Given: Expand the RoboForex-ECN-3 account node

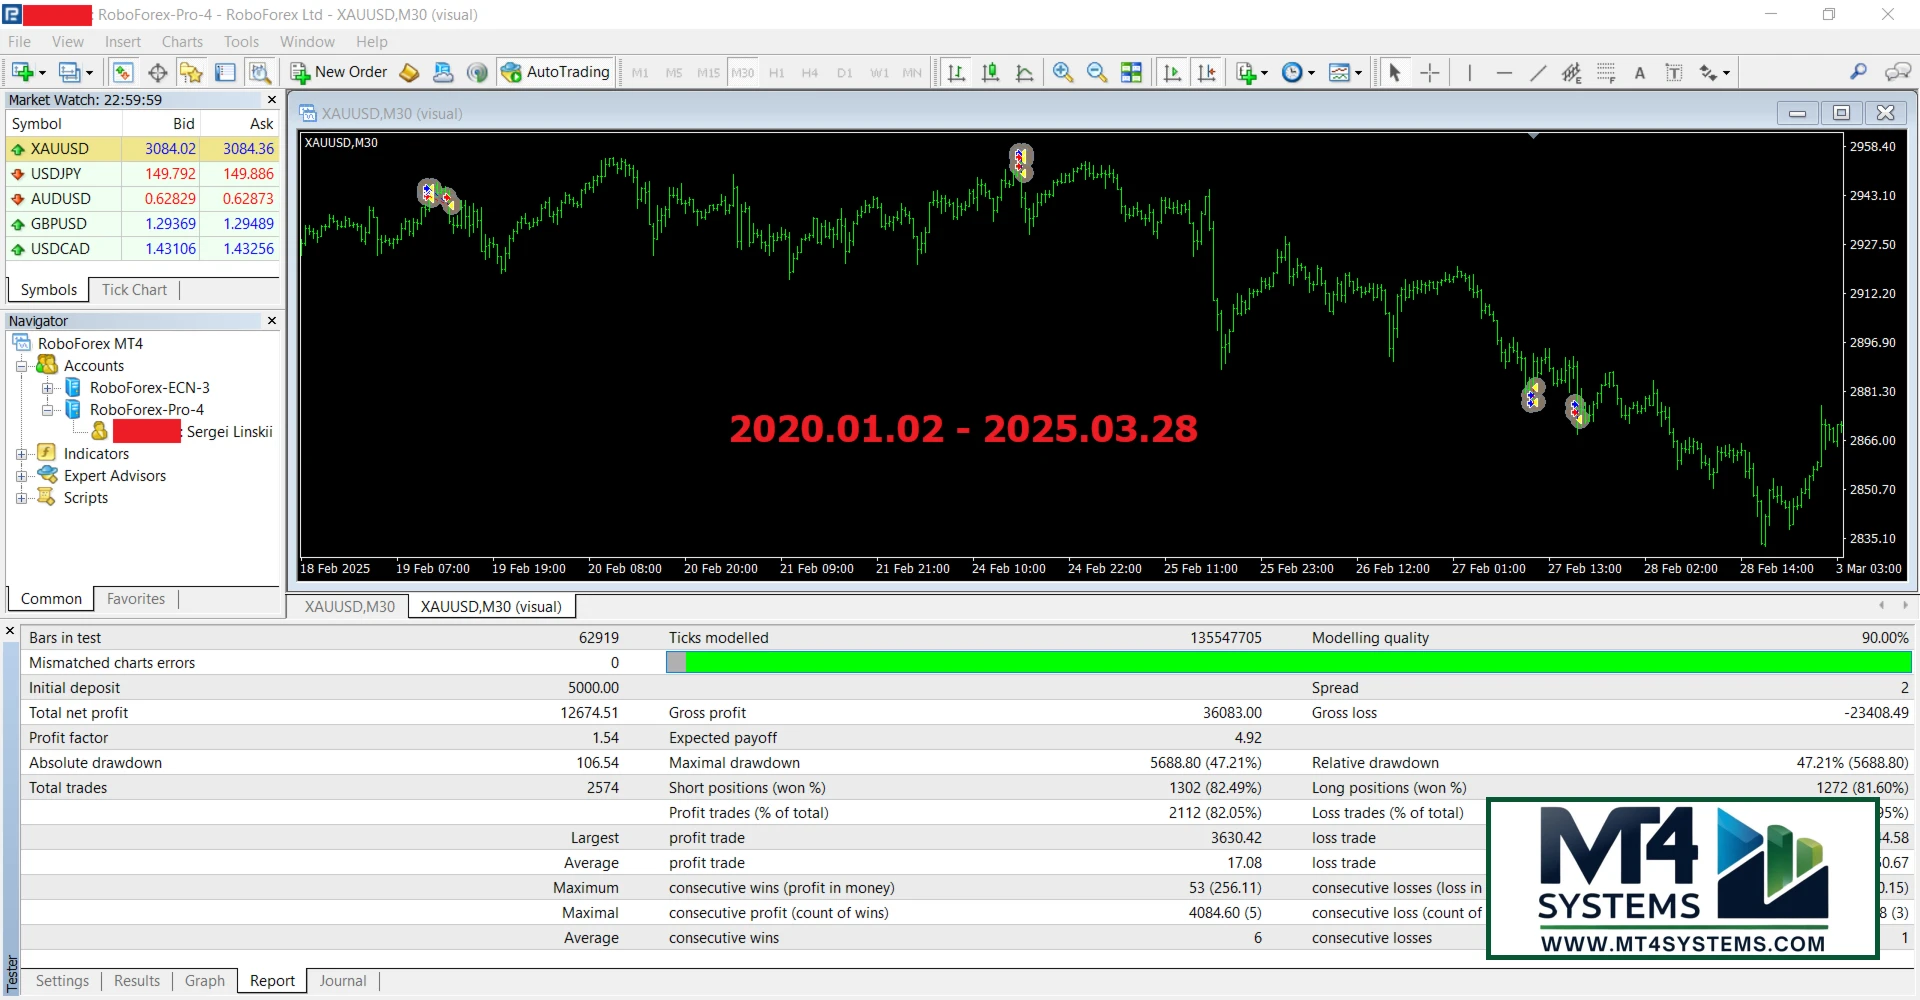Looking at the screenshot, I should point(47,388).
